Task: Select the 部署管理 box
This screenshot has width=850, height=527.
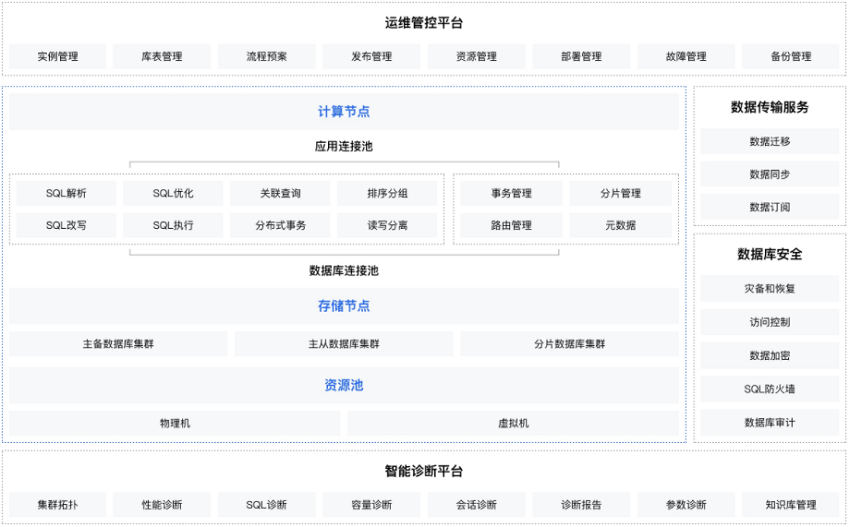Action: coord(581,56)
